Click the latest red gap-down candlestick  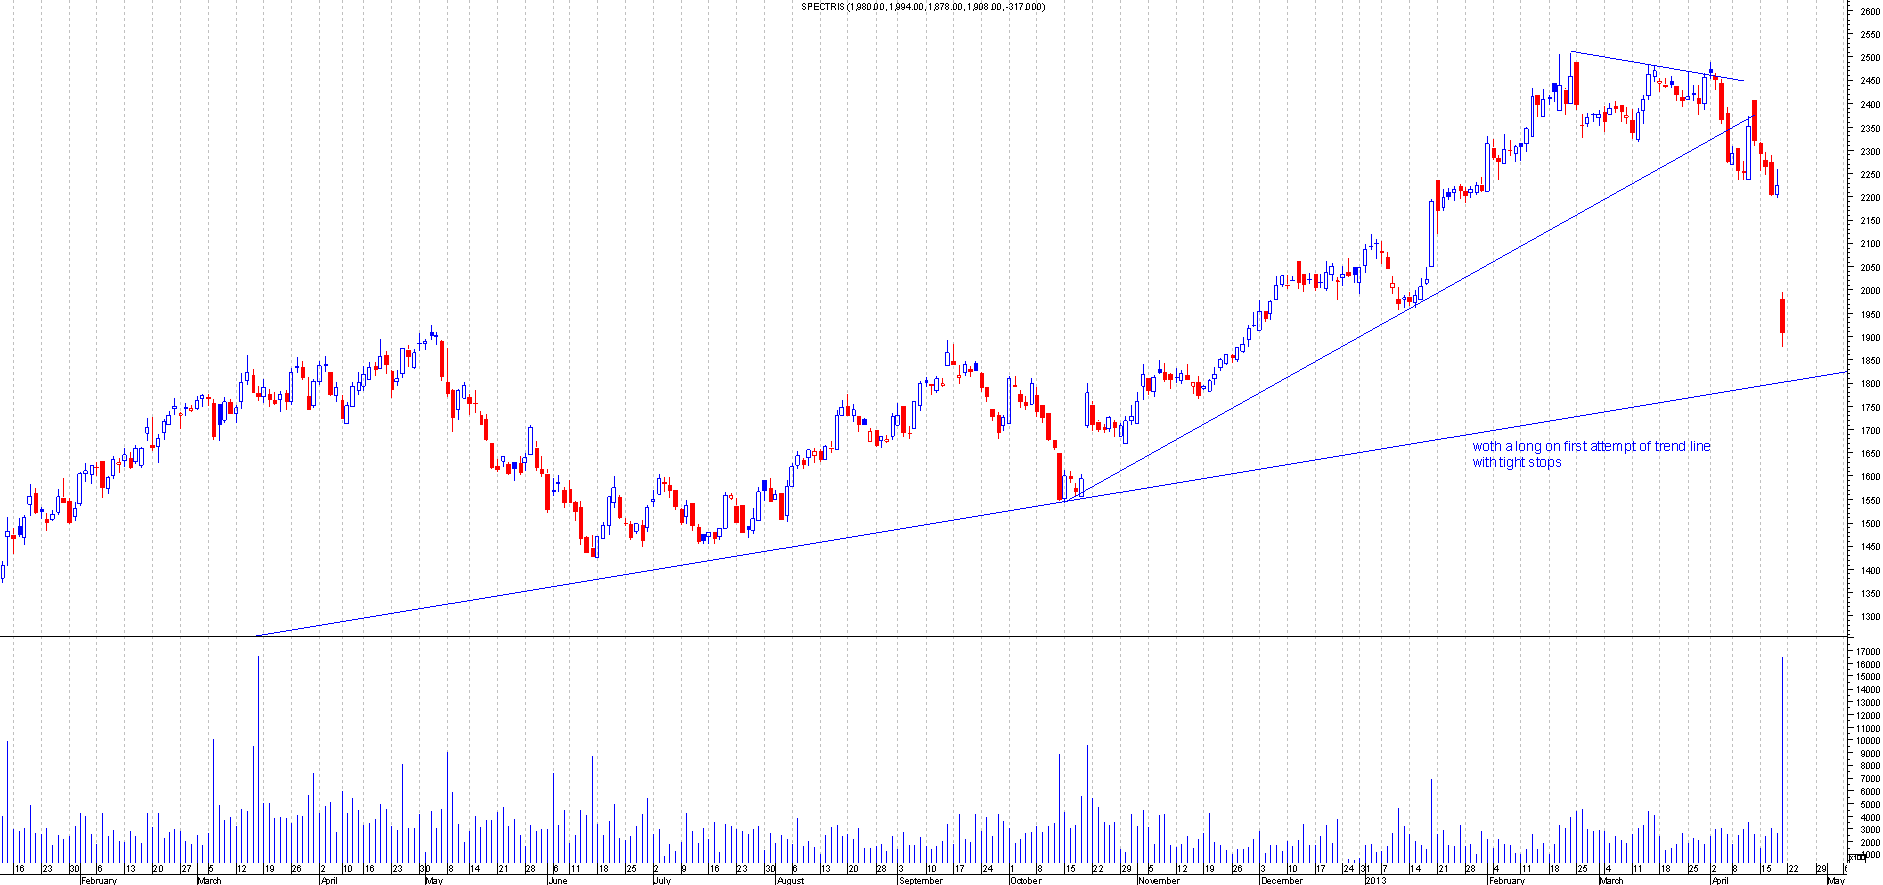point(1782,315)
